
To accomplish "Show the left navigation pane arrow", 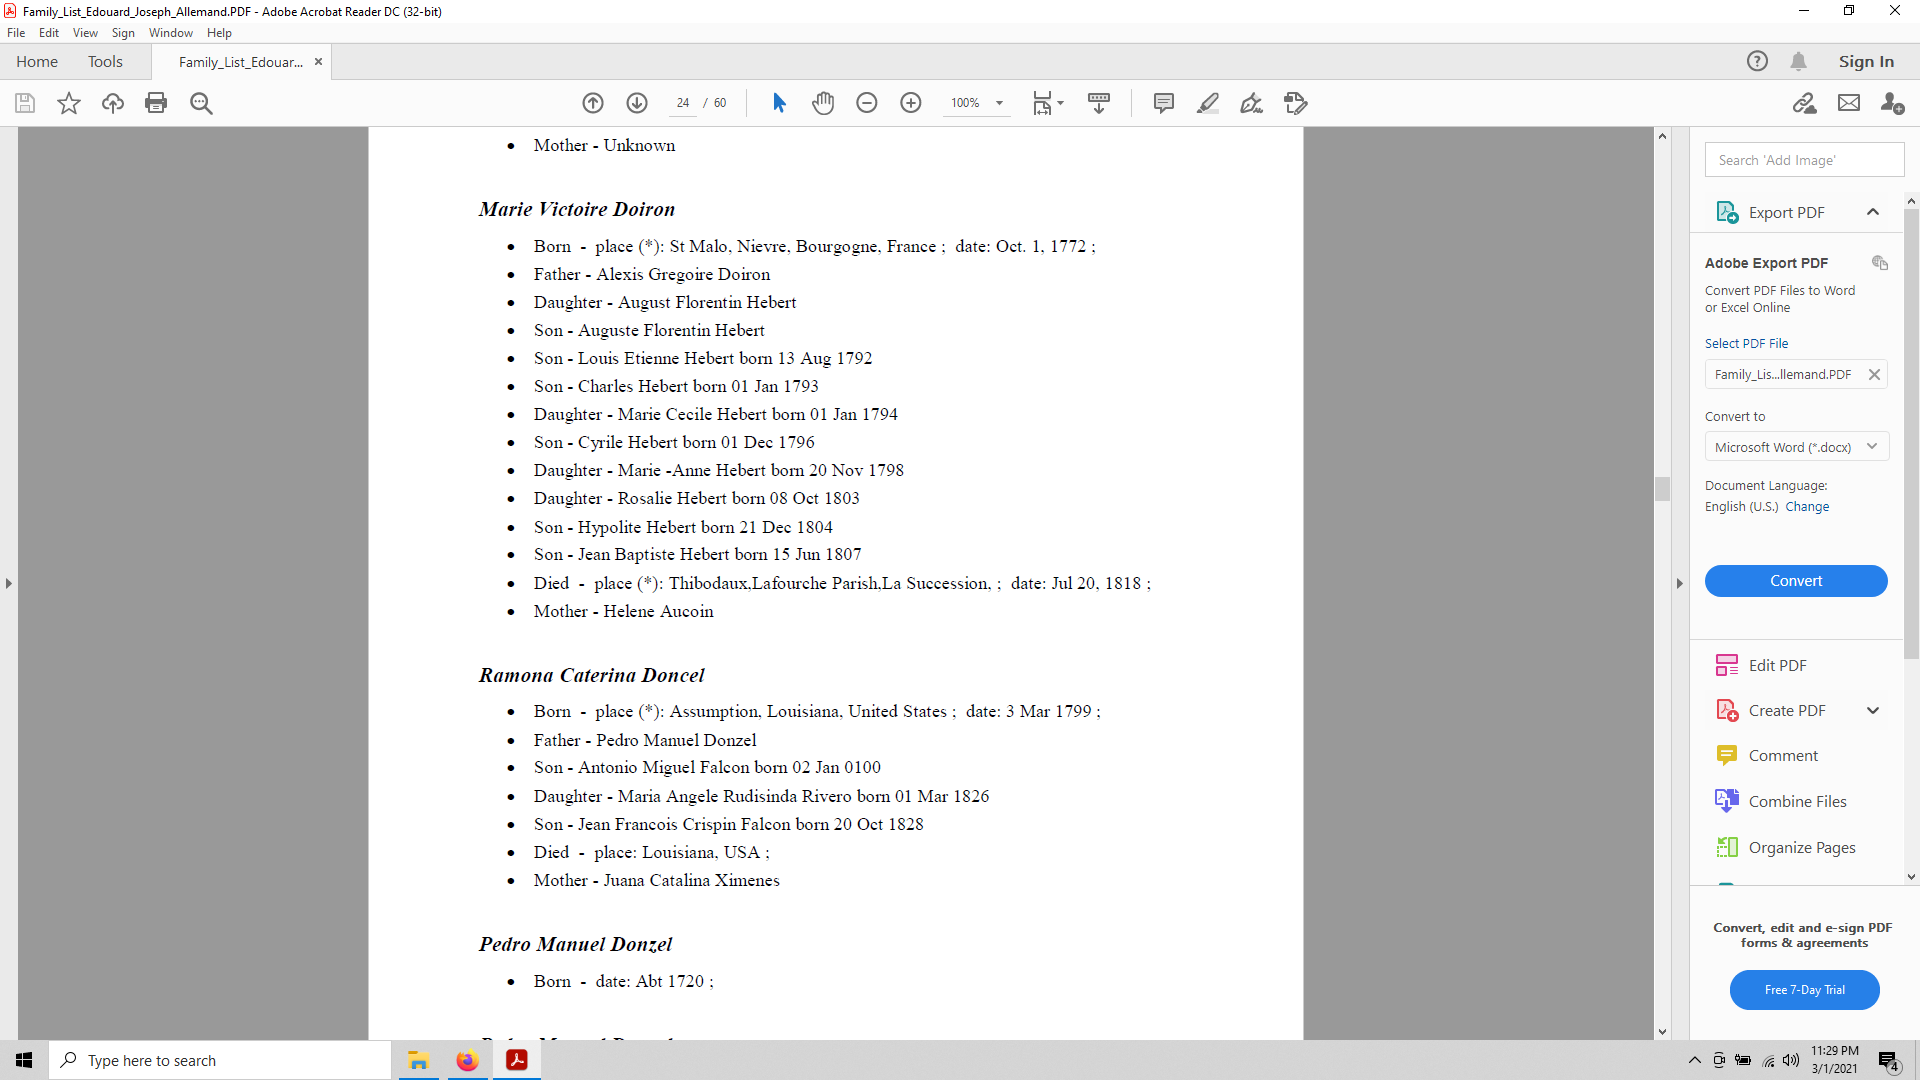I will [x=9, y=583].
